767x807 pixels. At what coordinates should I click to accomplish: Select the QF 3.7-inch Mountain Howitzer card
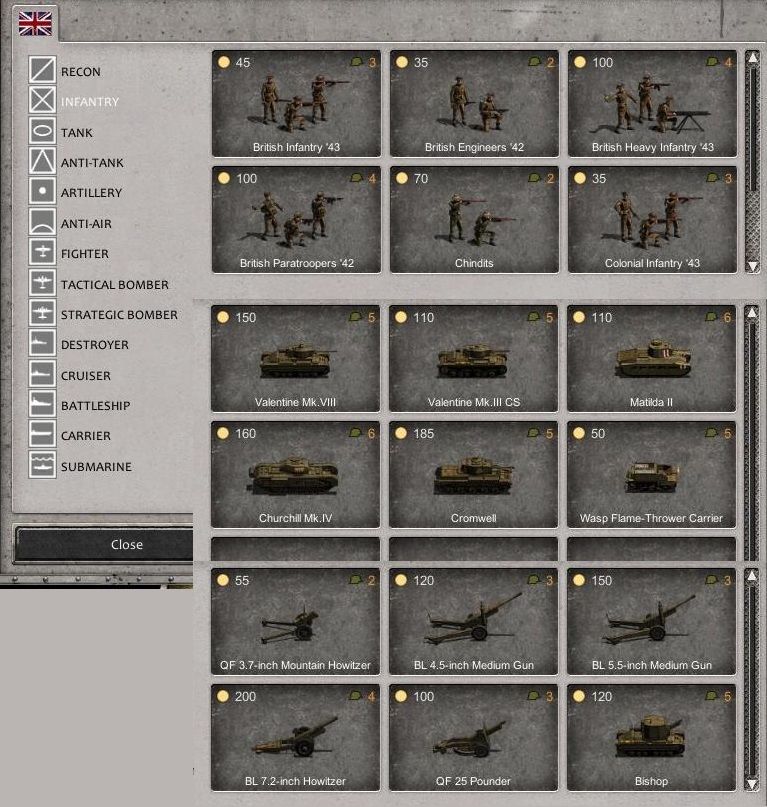point(295,621)
